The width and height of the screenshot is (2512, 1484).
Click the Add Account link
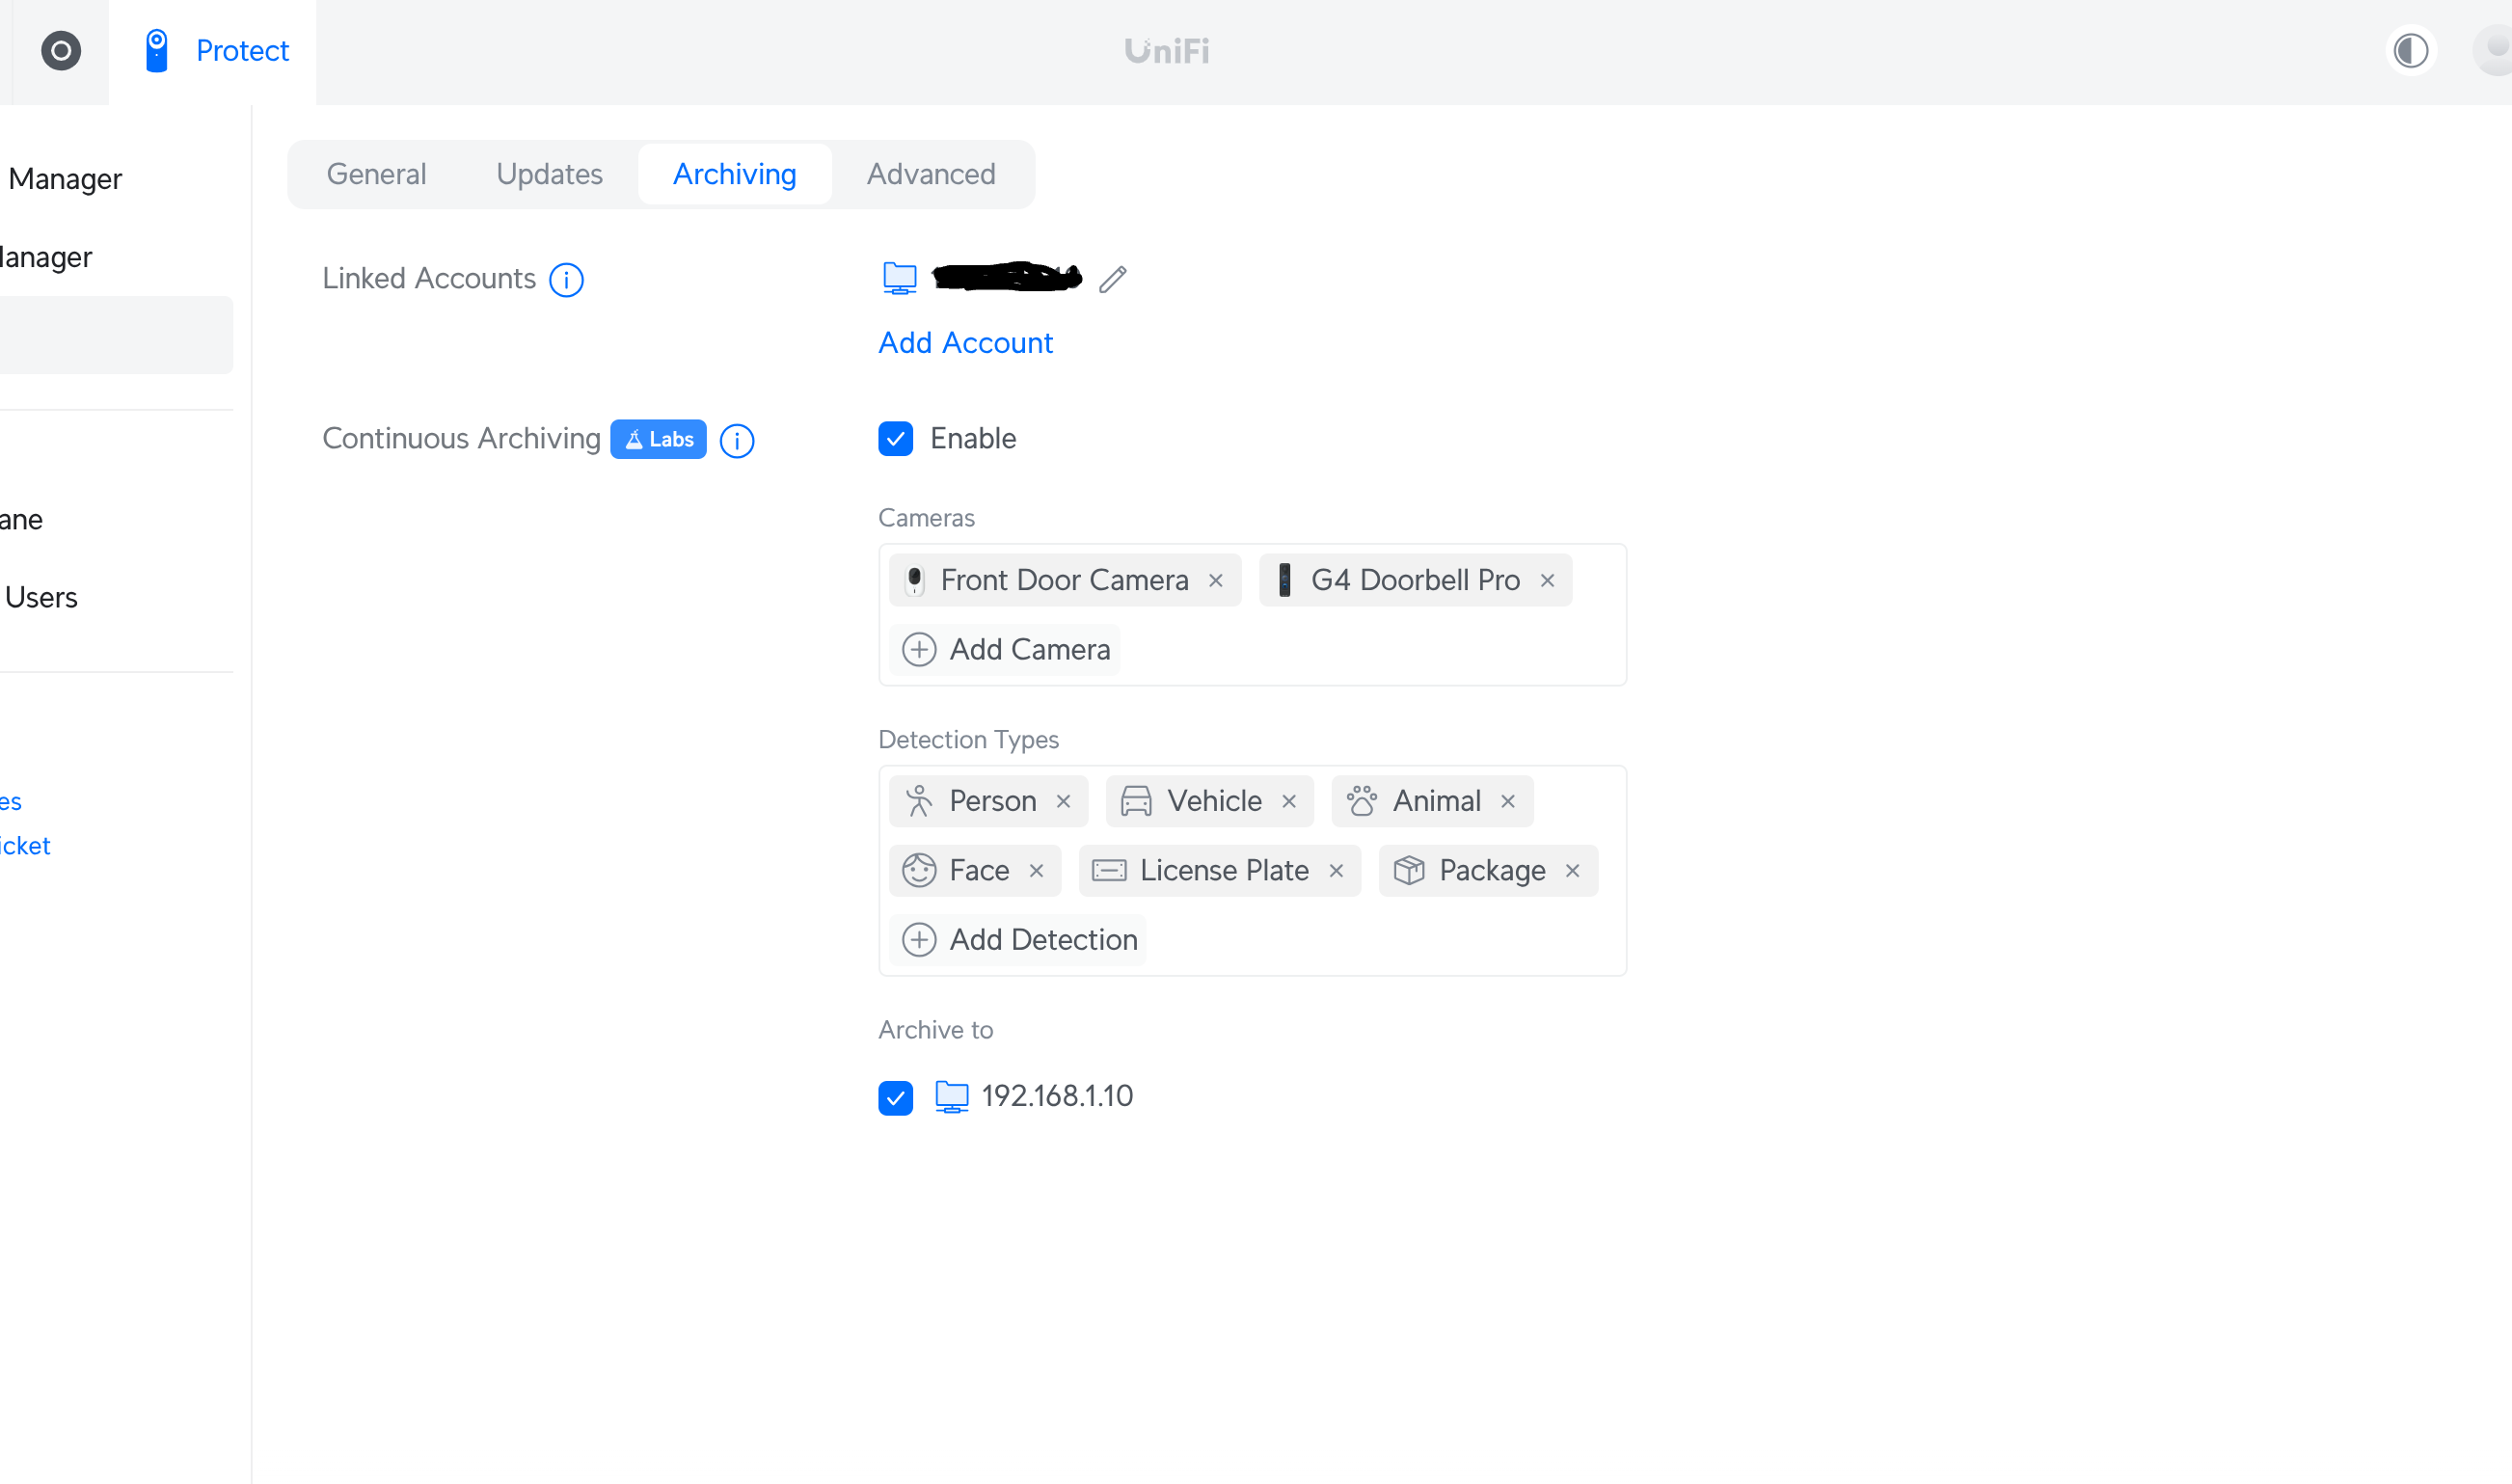965,343
